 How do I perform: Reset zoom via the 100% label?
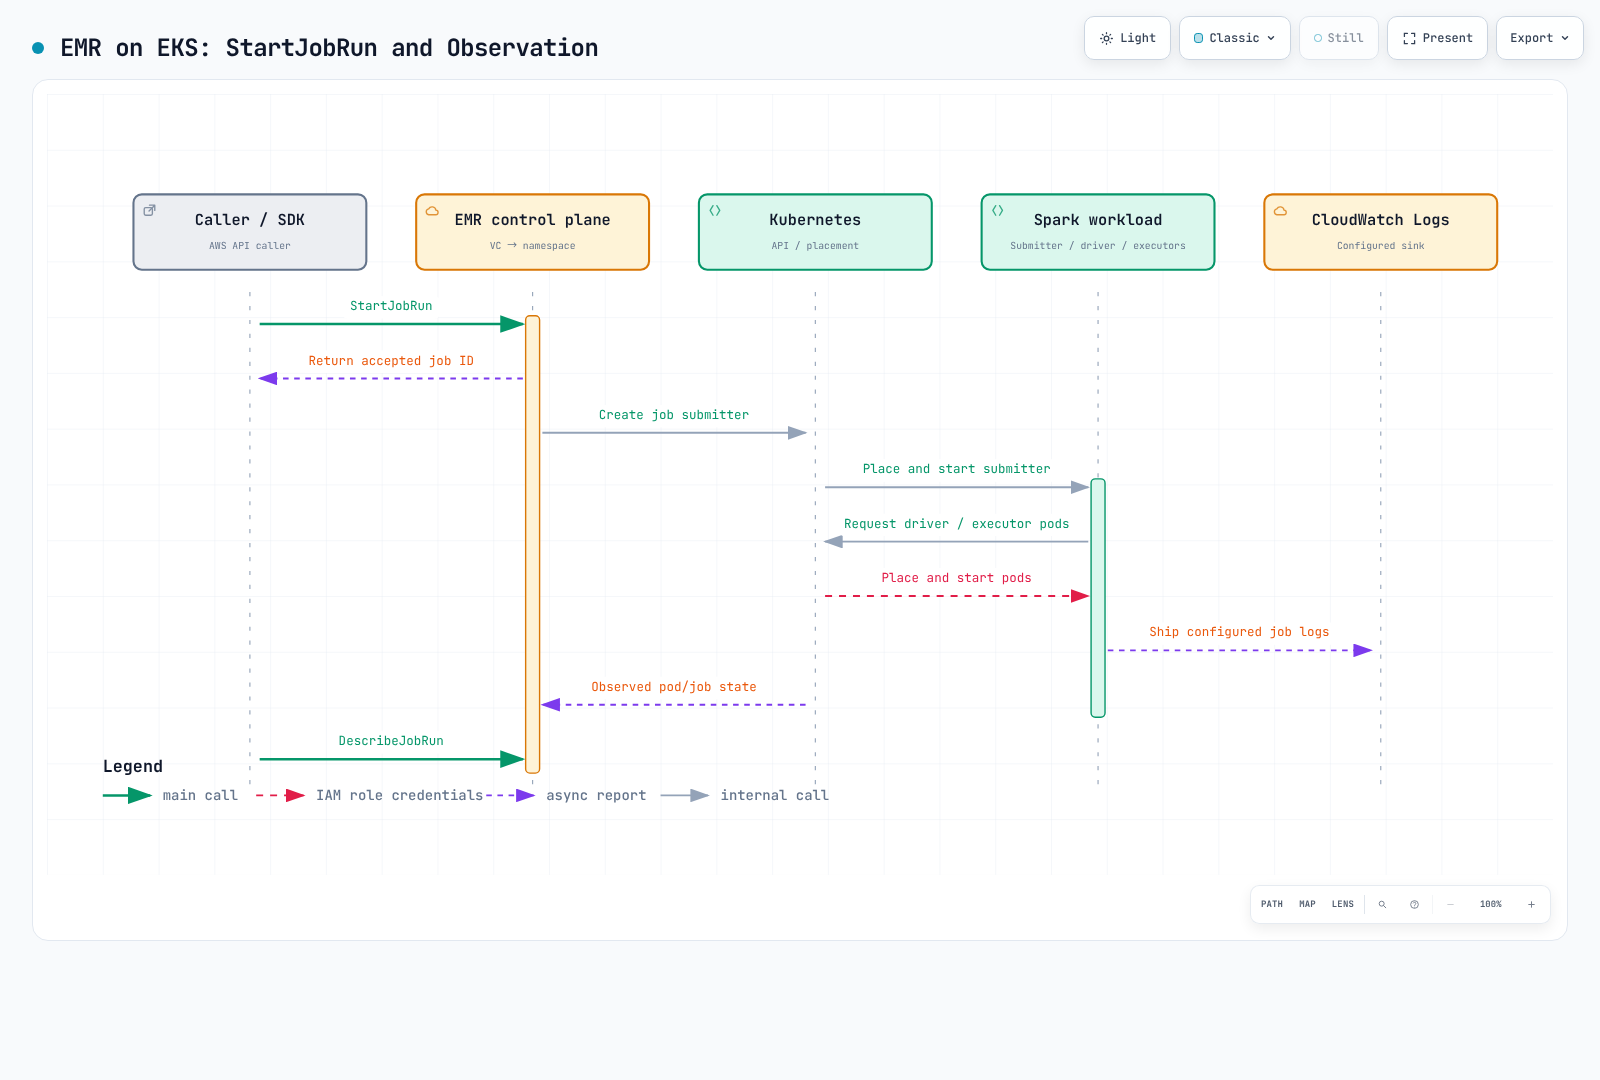pyautogui.click(x=1491, y=904)
